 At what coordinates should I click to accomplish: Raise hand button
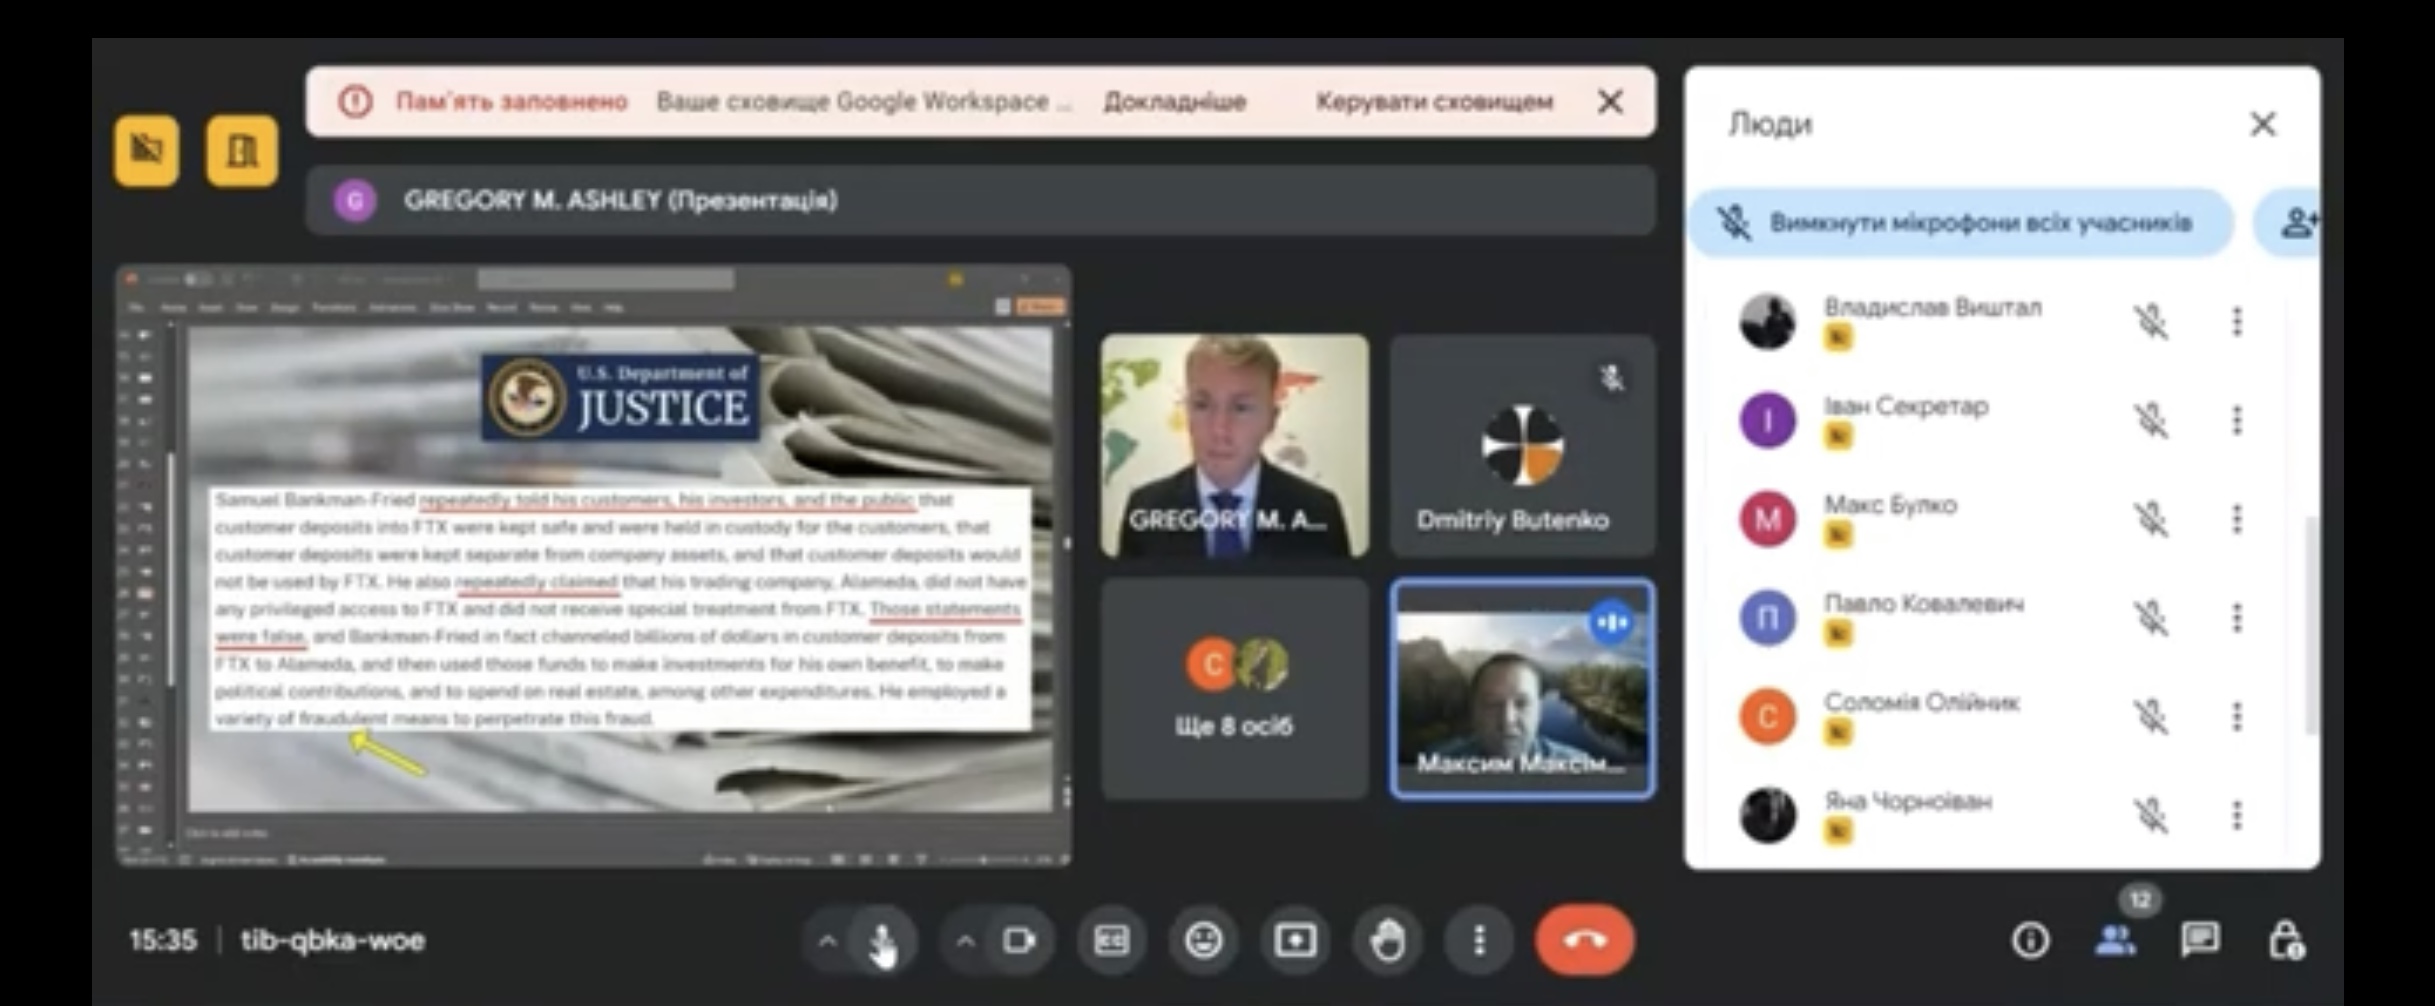click(x=1388, y=940)
